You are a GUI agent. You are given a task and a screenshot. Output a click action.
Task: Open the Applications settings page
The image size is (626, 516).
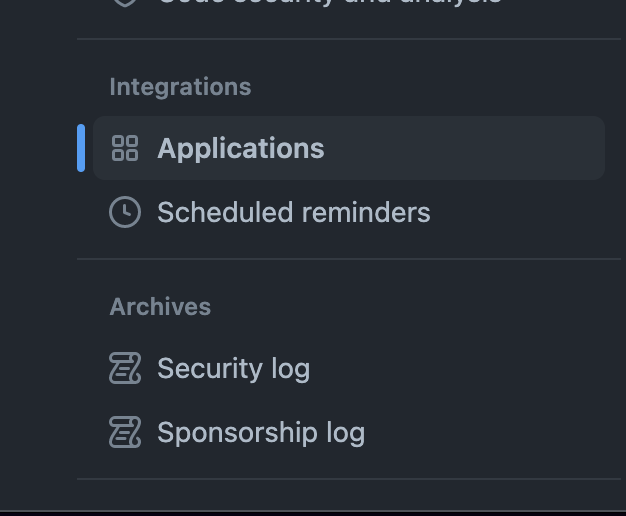(240, 149)
